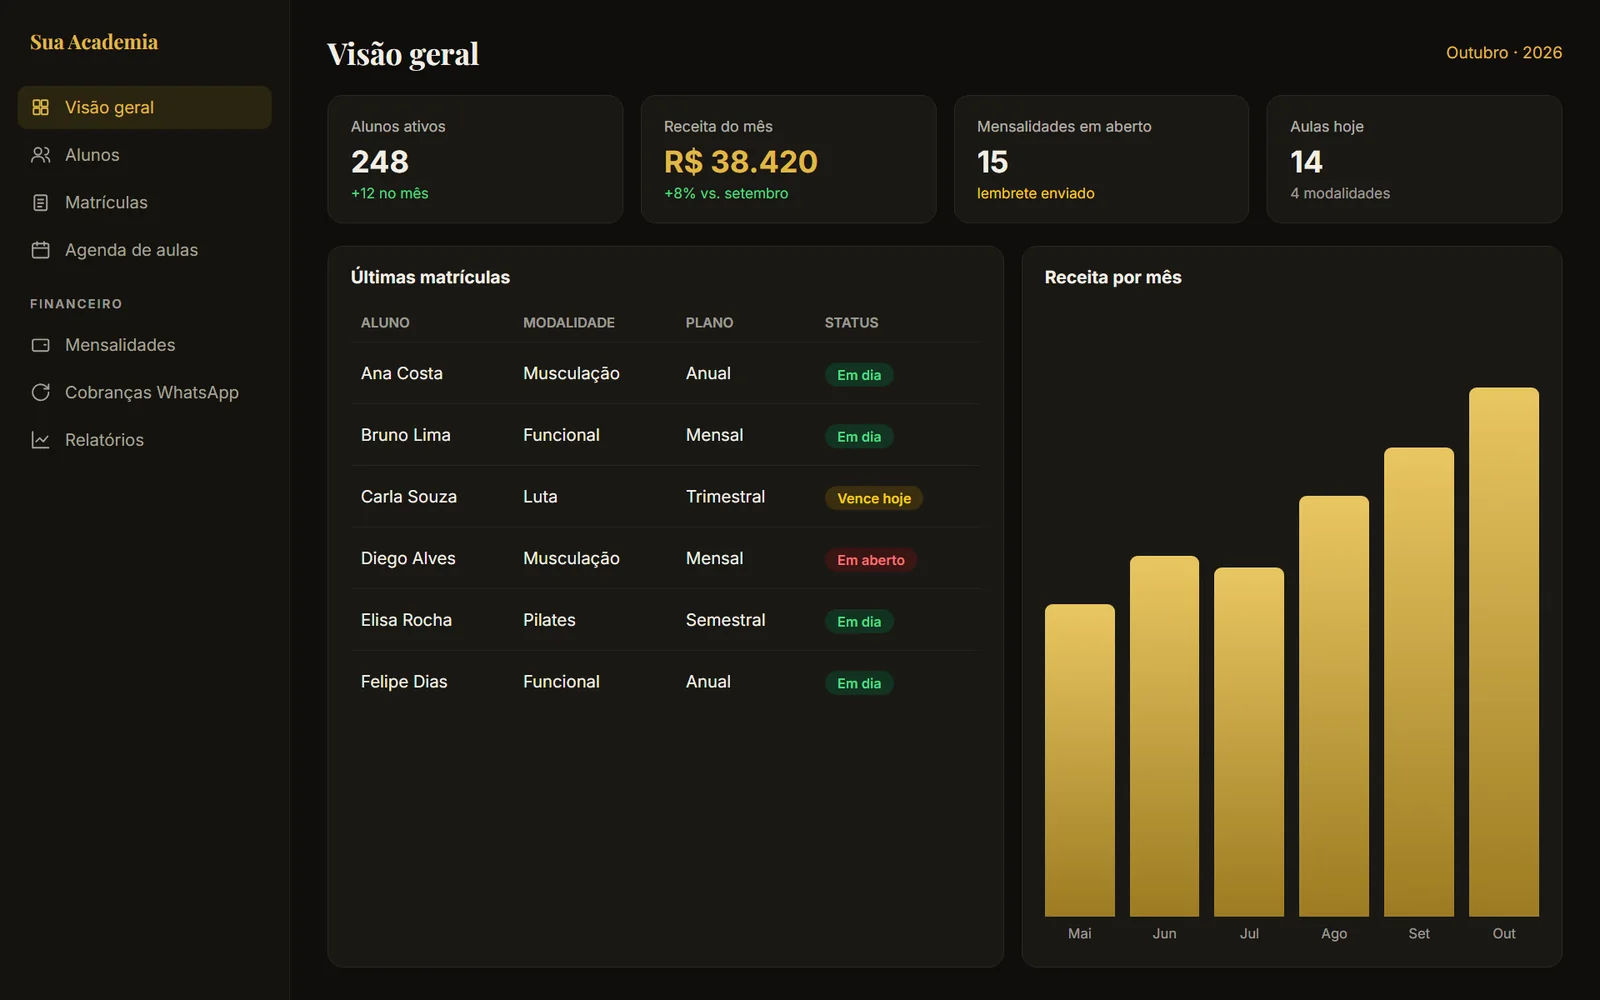The height and width of the screenshot is (1000, 1600).
Task: Open the Aulas hoje card
Action: [x=1414, y=159]
